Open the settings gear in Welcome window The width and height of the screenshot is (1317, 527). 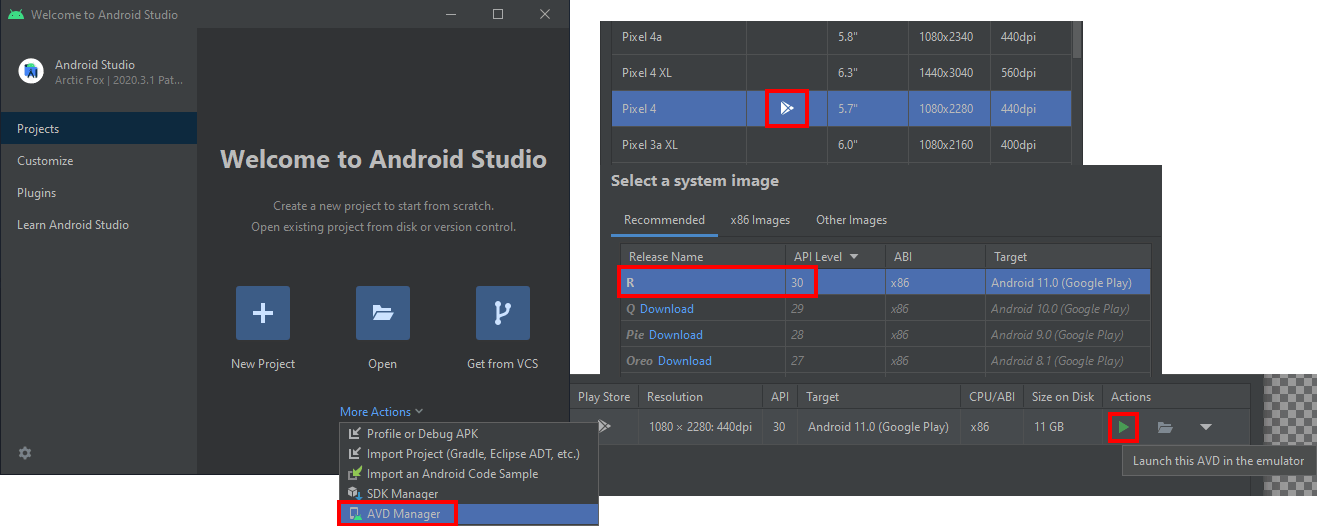pyautogui.click(x=25, y=453)
